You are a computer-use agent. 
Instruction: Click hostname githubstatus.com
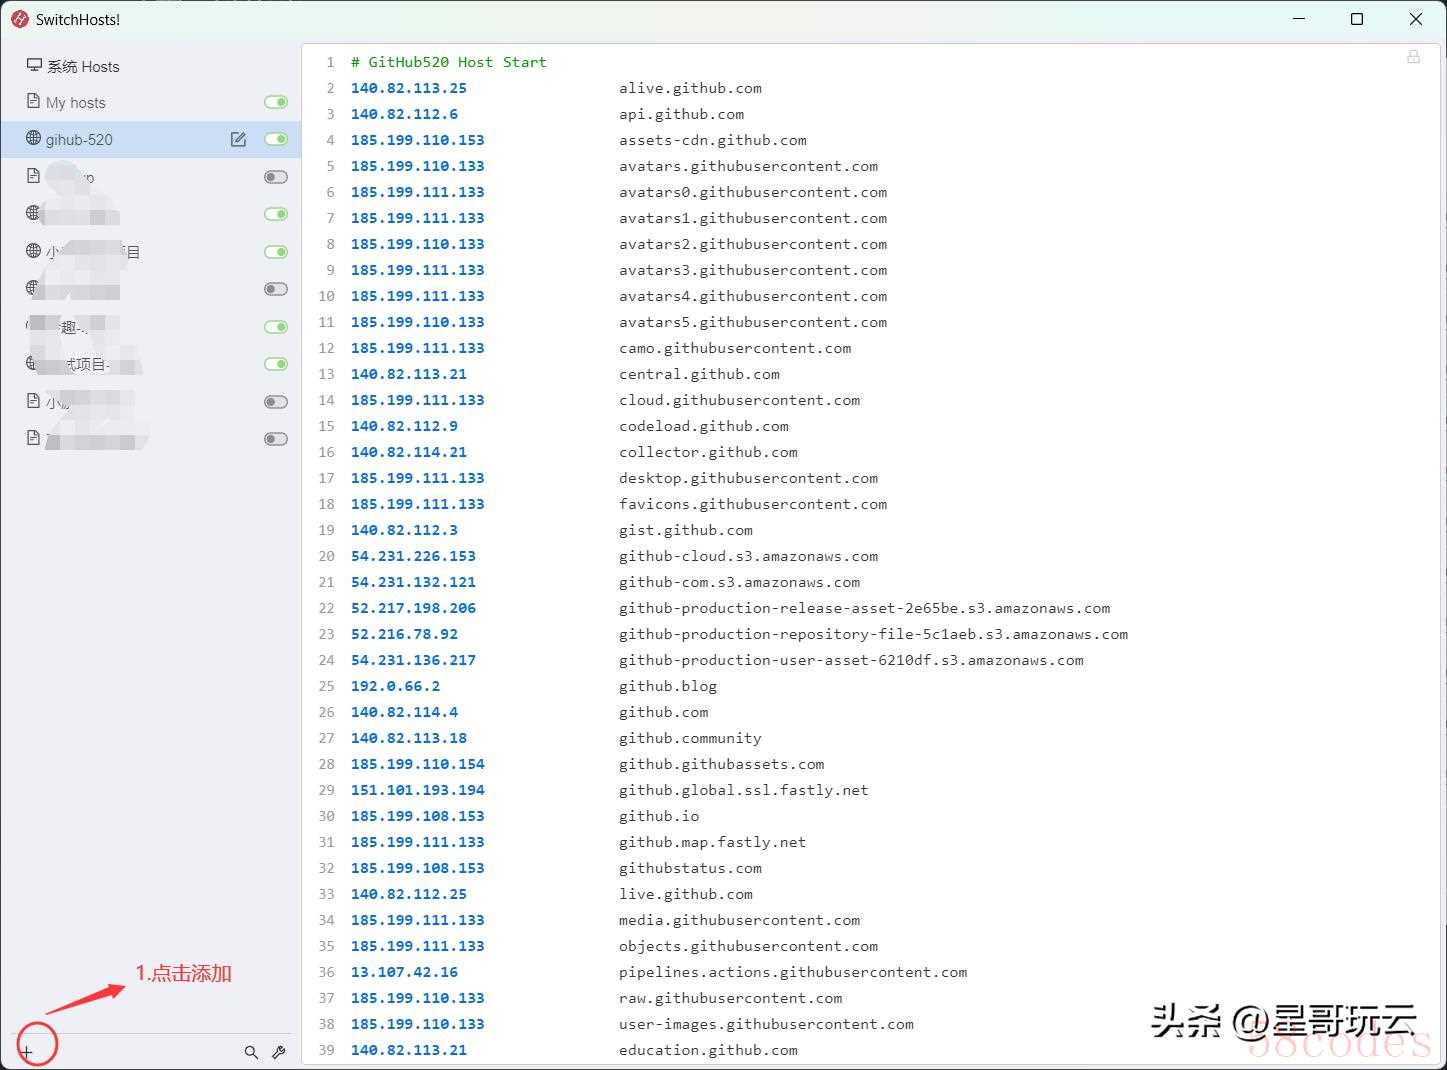pyautogui.click(x=690, y=868)
